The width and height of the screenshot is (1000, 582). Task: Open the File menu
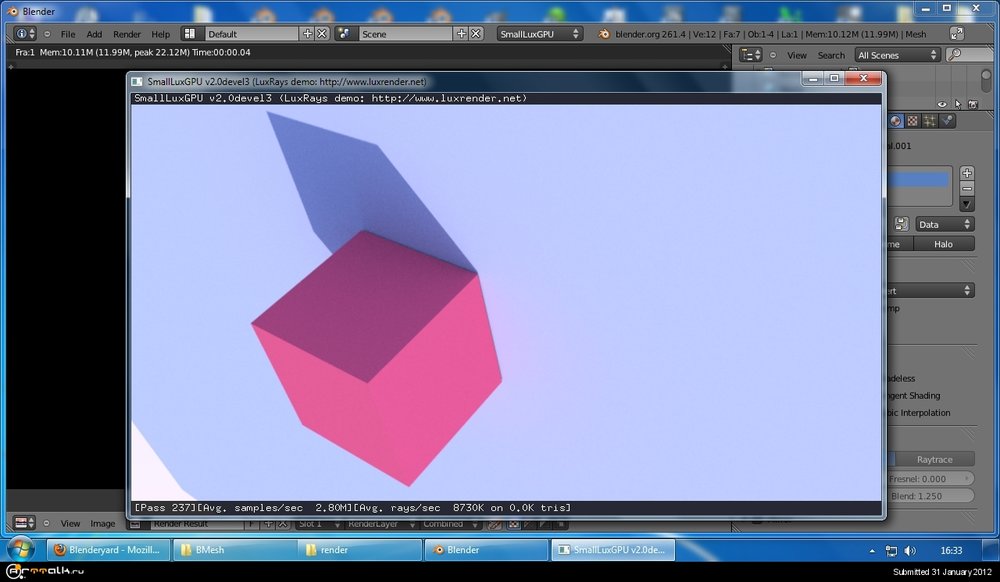click(x=68, y=34)
